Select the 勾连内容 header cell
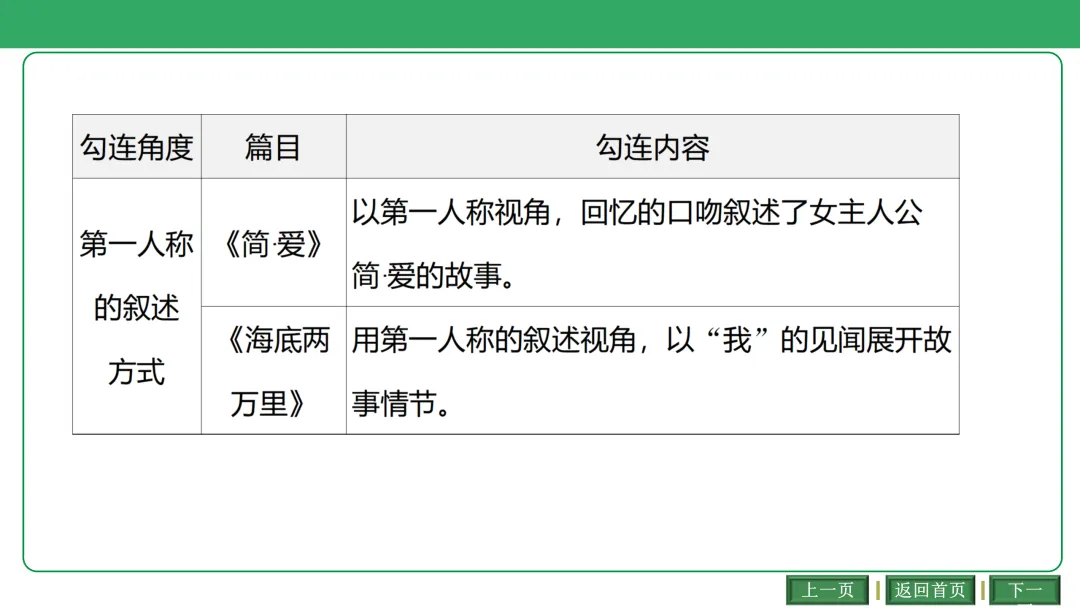Viewport: 1080px width, 608px height. [652, 147]
